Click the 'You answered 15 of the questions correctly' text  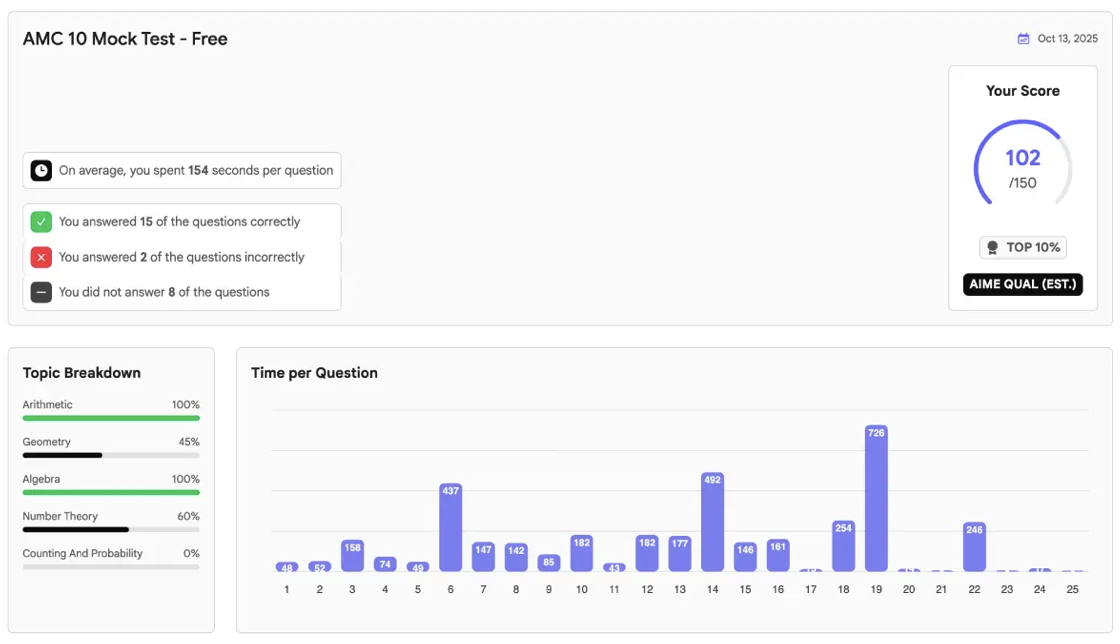coord(179,222)
